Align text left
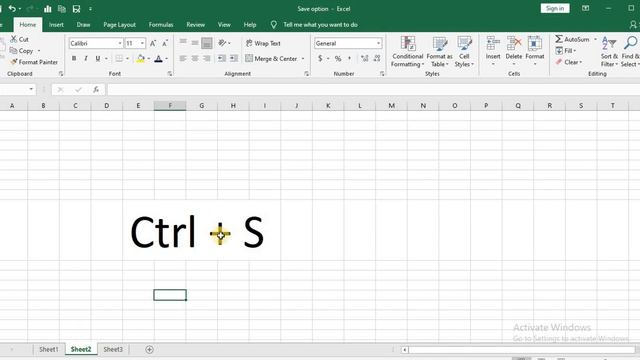Image resolution: width=640 pixels, height=360 pixels. [183, 59]
